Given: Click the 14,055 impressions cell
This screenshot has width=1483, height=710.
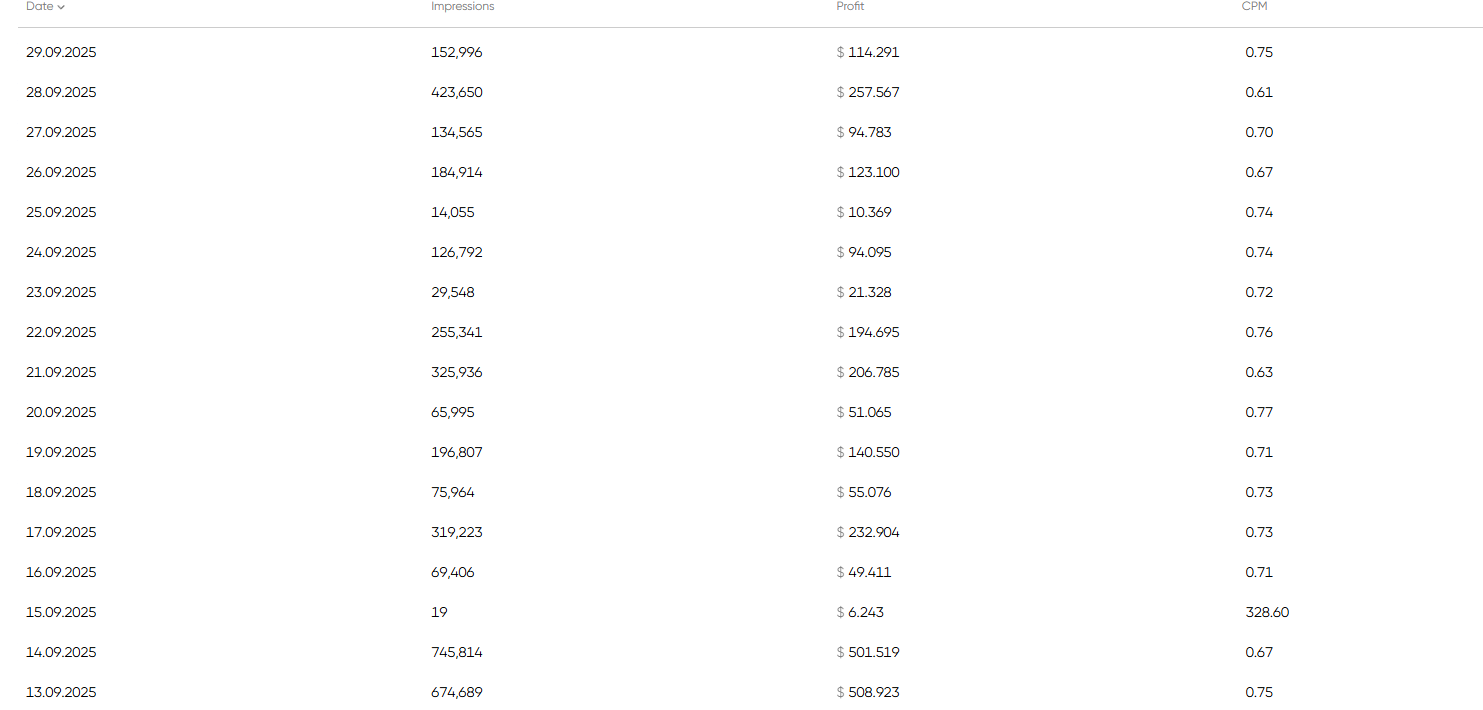Looking at the screenshot, I should [453, 212].
